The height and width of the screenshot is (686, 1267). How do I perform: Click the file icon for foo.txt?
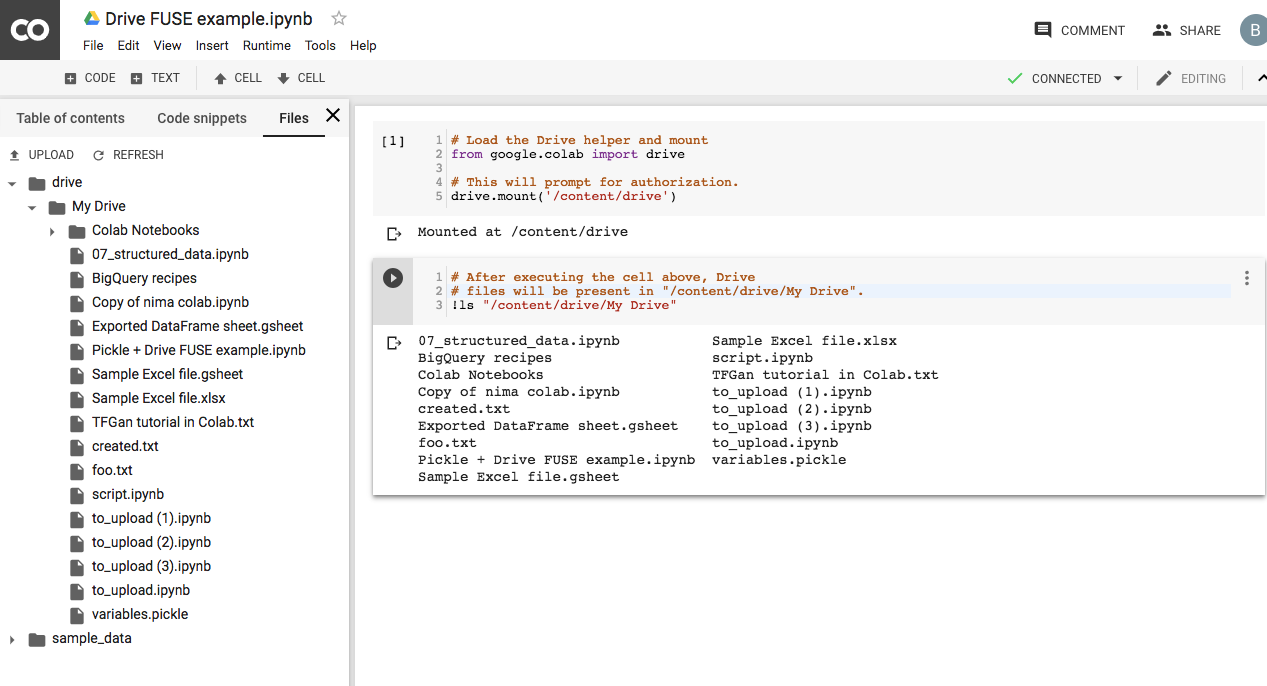(77, 471)
